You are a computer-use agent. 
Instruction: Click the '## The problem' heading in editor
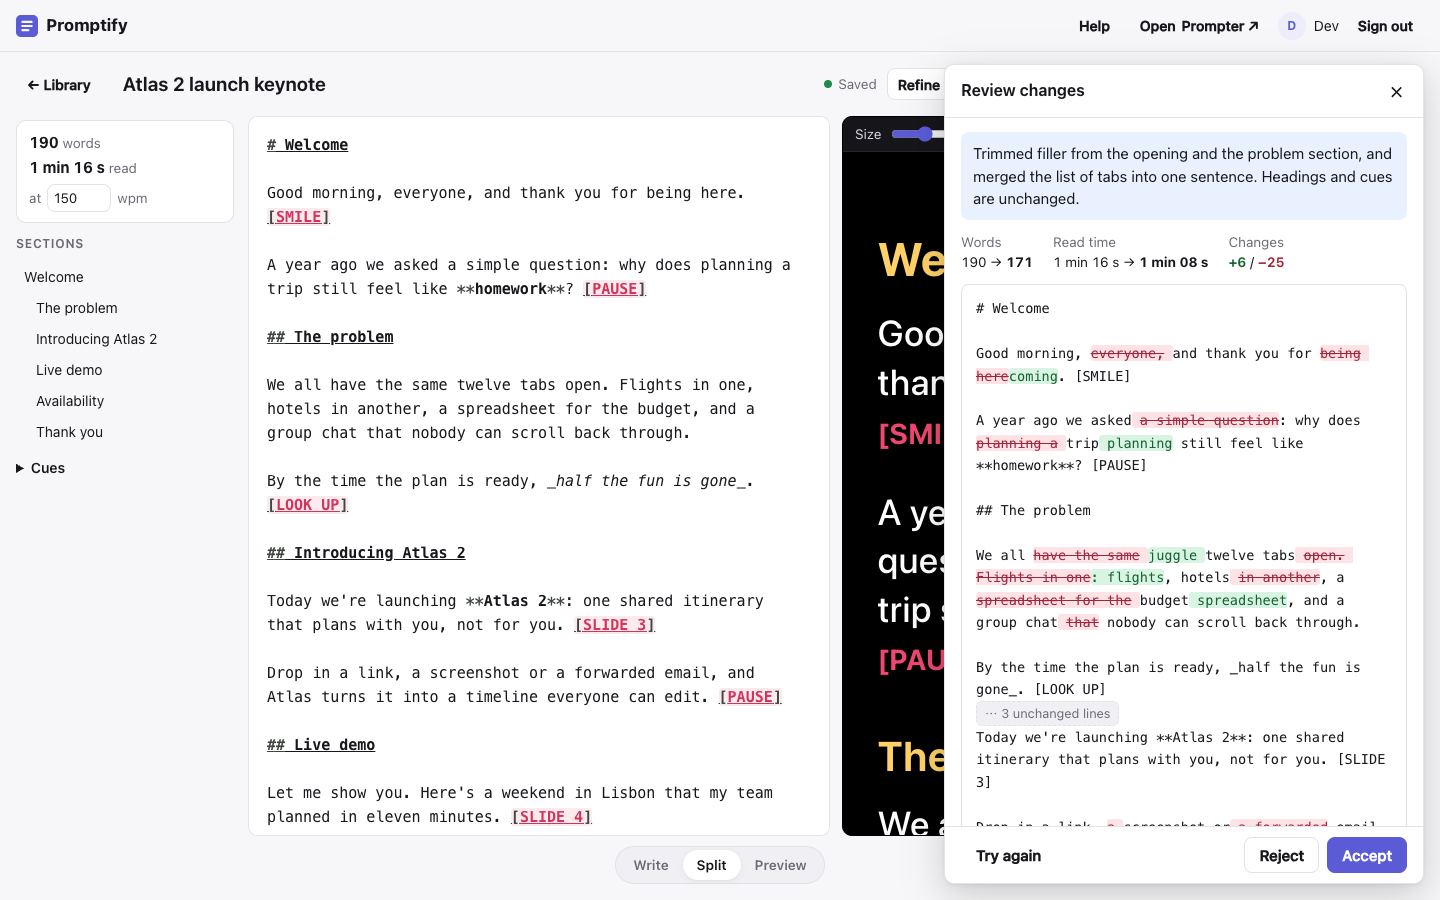tap(330, 337)
